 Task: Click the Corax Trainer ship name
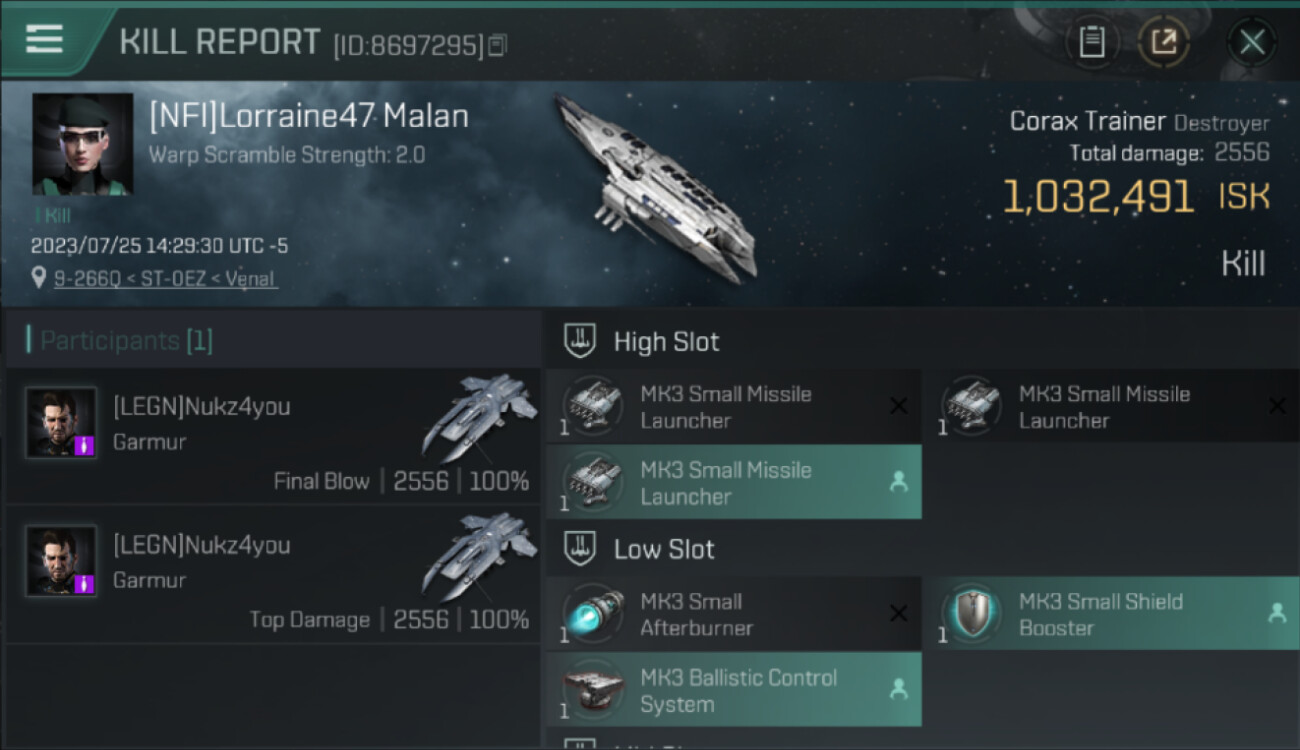[x=1087, y=122]
